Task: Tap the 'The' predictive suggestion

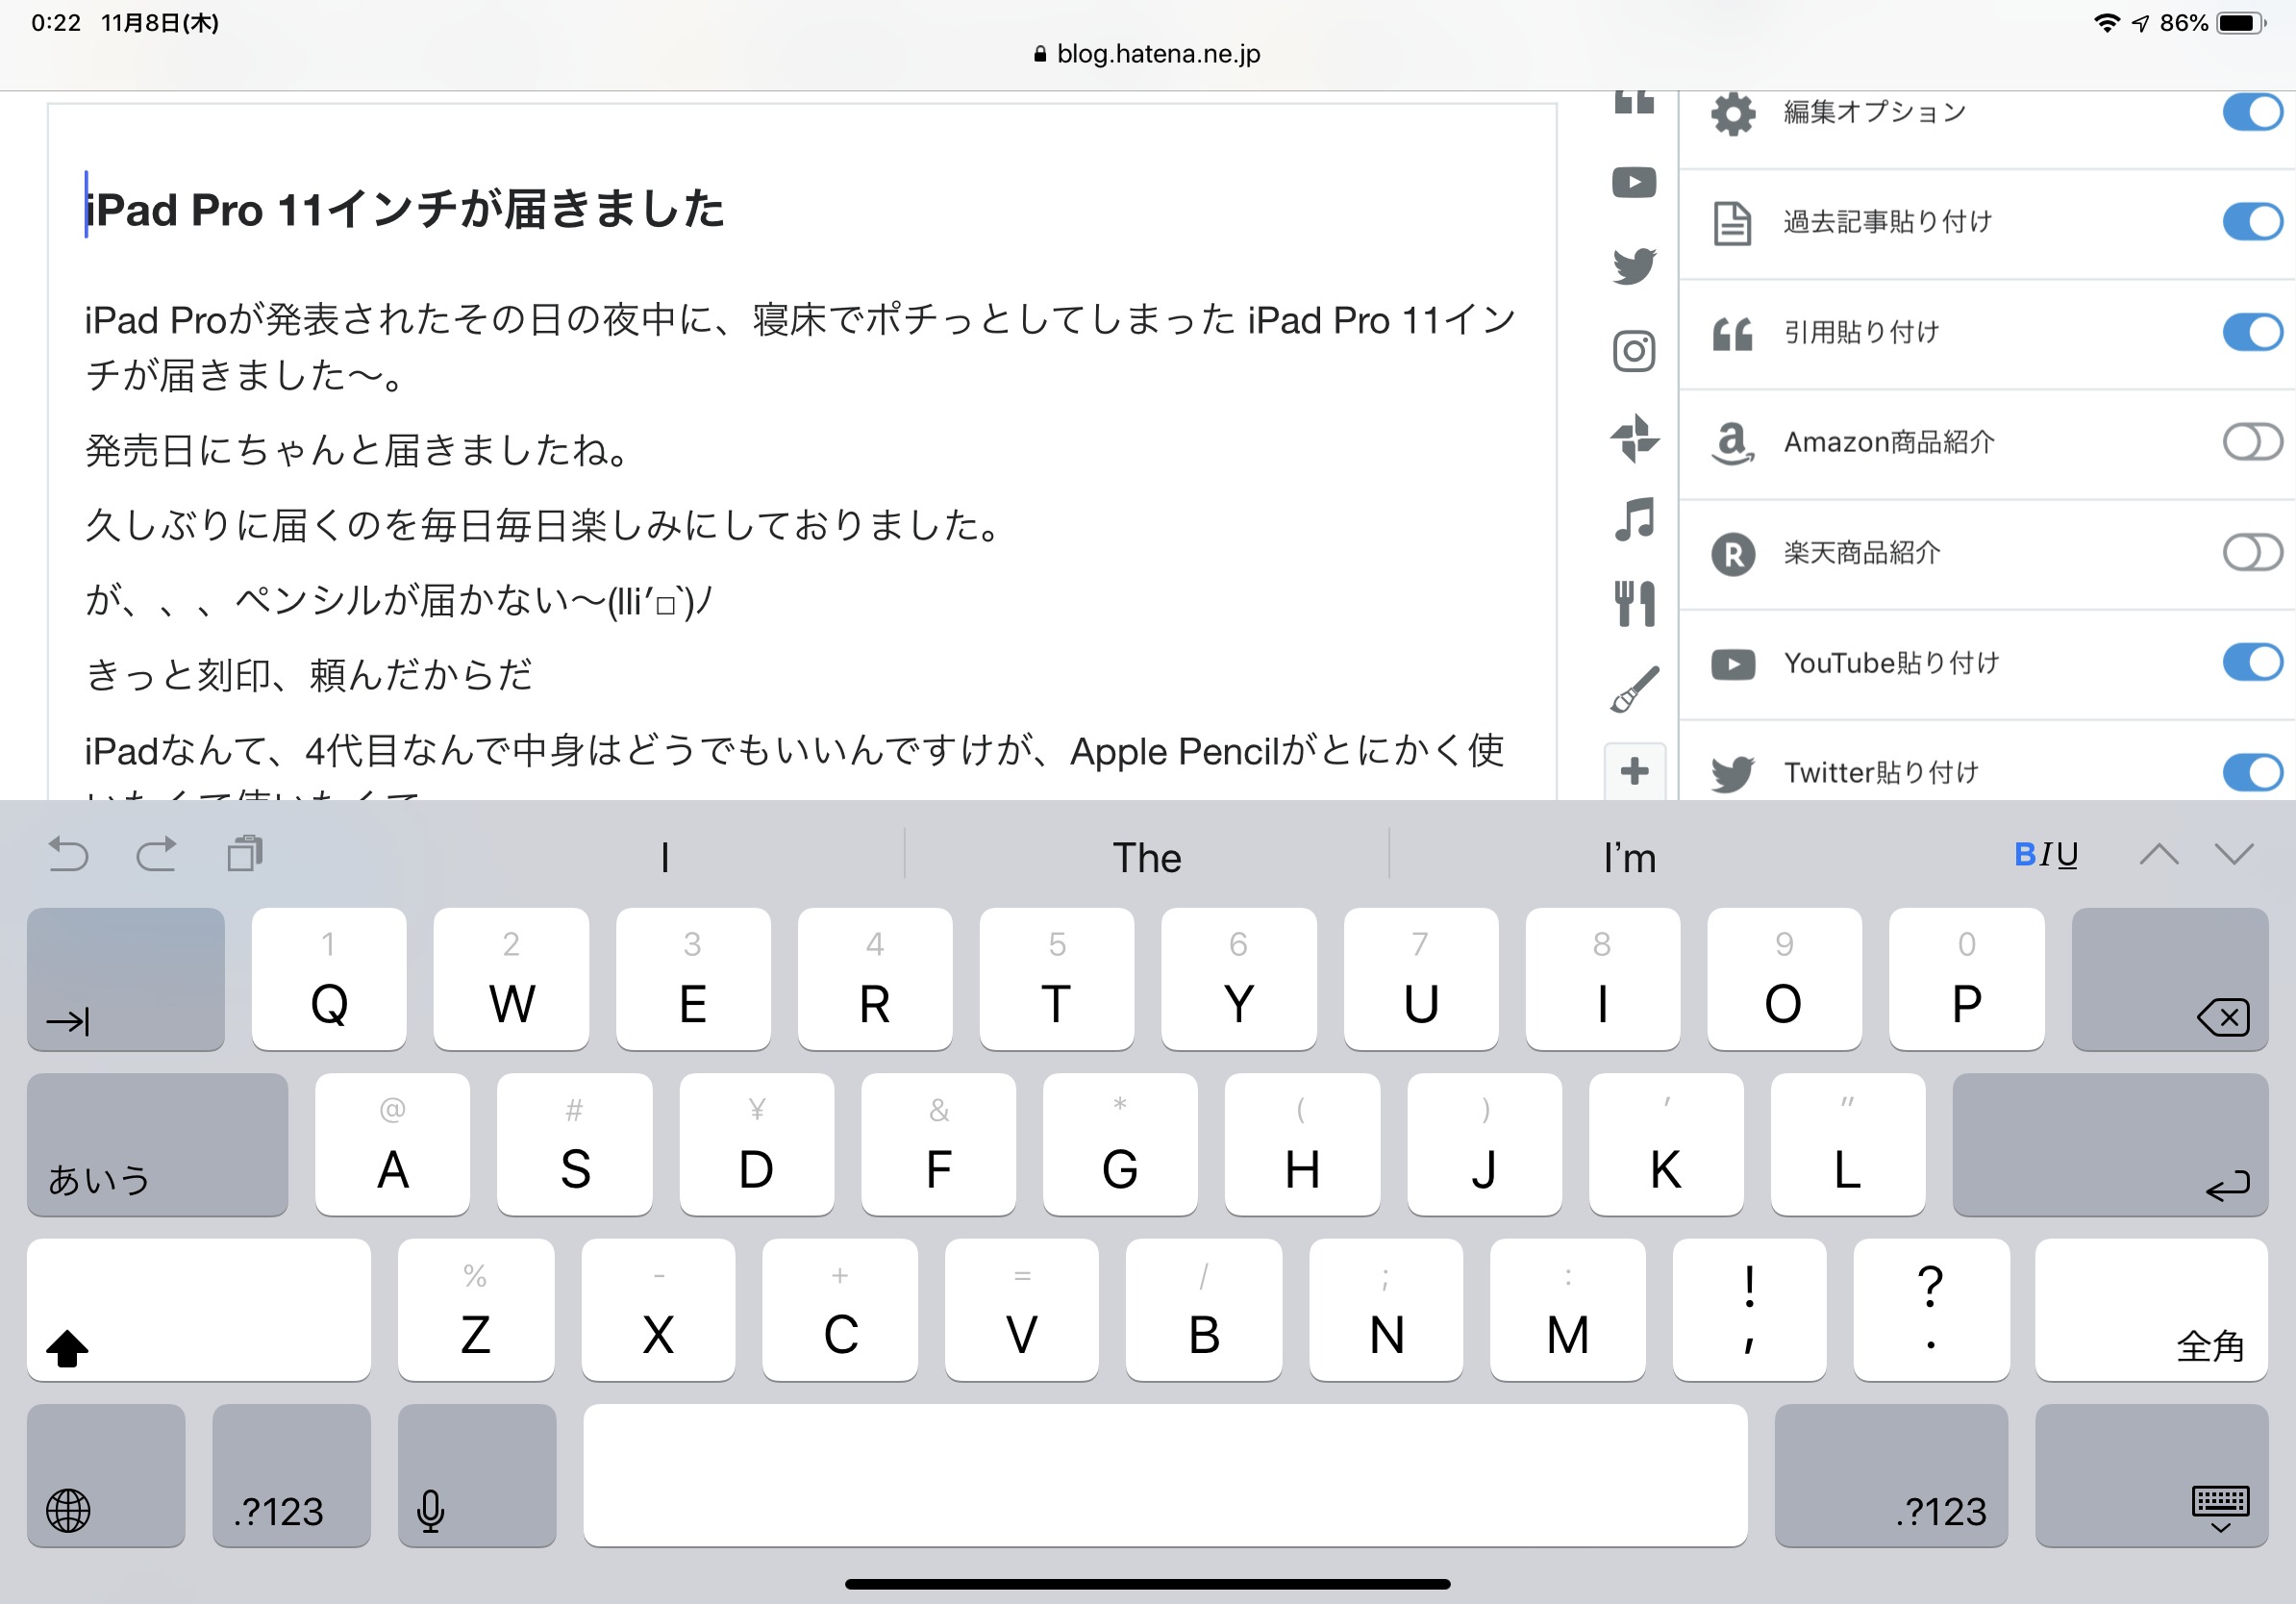Action: (1146, 858)
